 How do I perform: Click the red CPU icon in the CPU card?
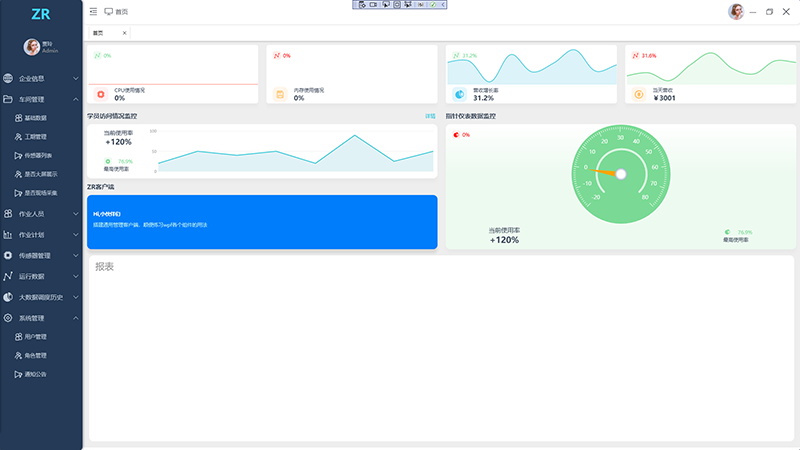(x=101, y=94)
